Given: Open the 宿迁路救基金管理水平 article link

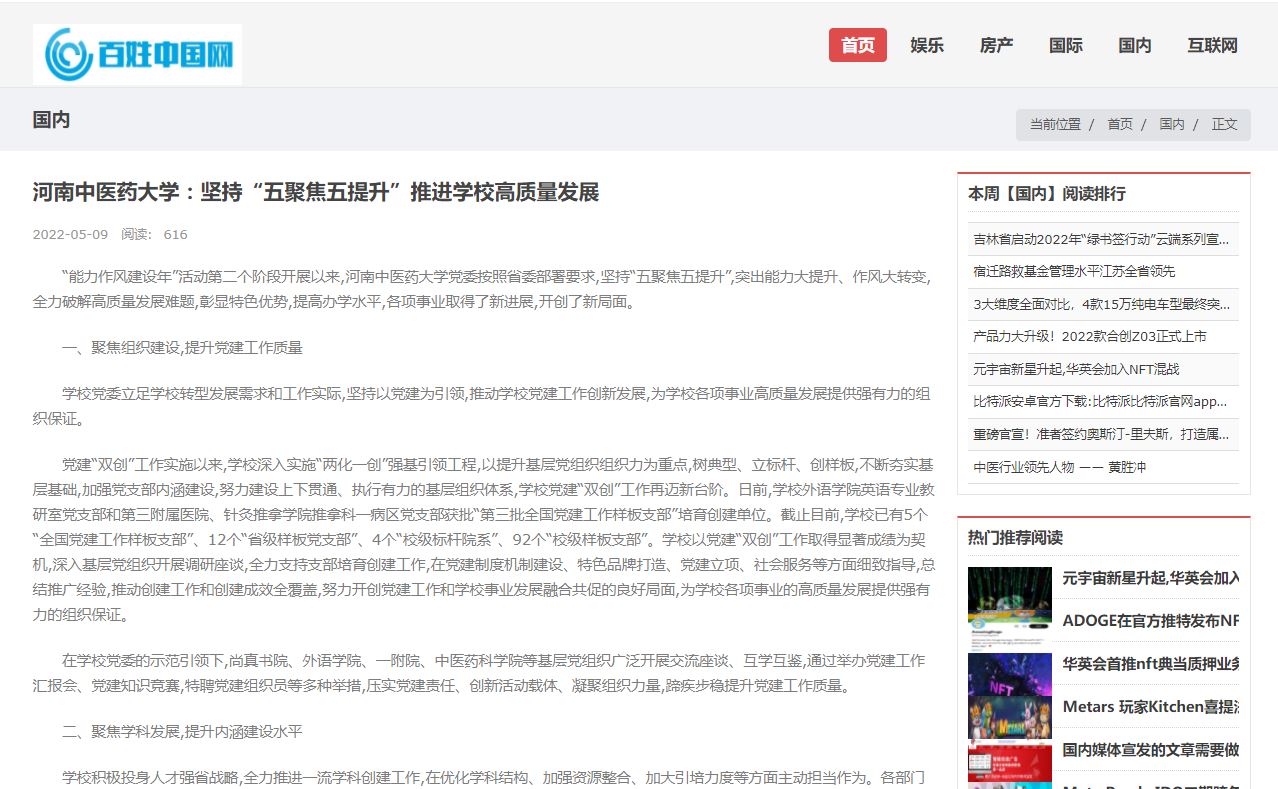Looking at the screenshot, I should 1074,271.
